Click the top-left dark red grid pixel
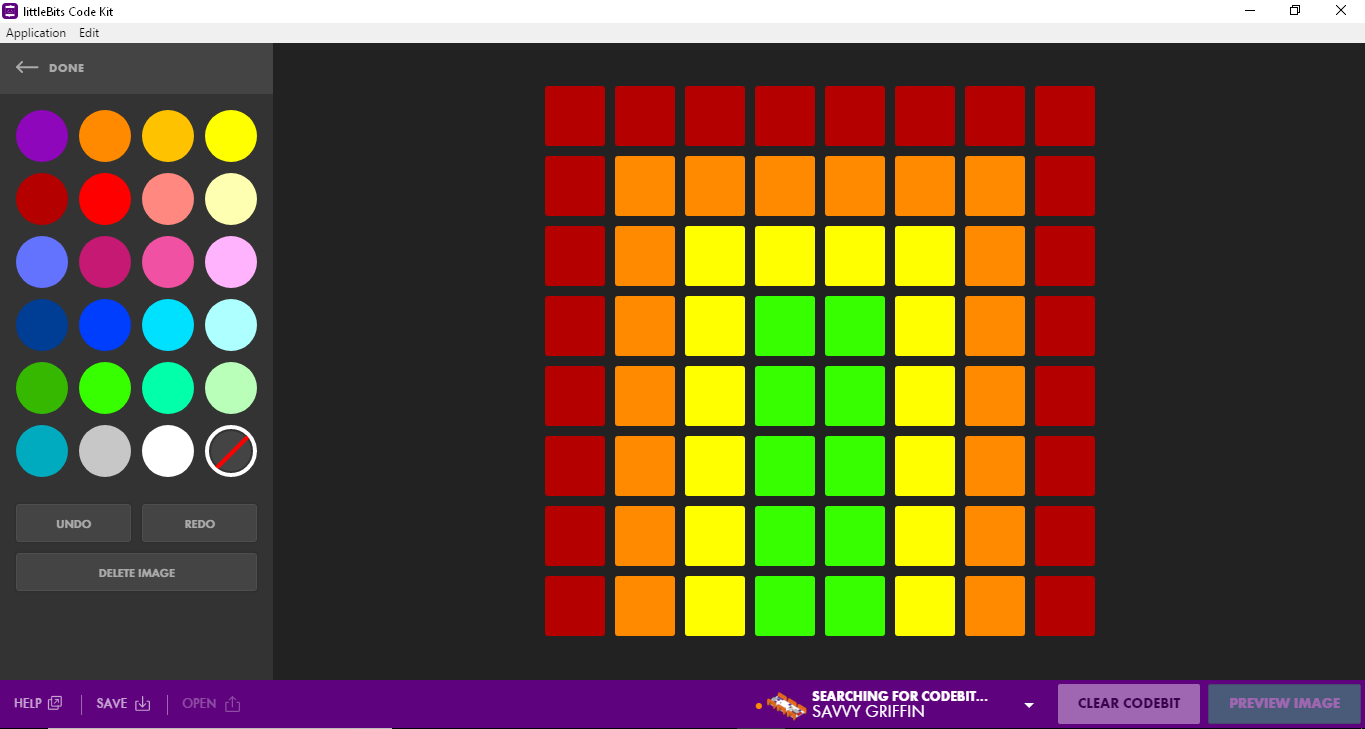 (575, 116)
